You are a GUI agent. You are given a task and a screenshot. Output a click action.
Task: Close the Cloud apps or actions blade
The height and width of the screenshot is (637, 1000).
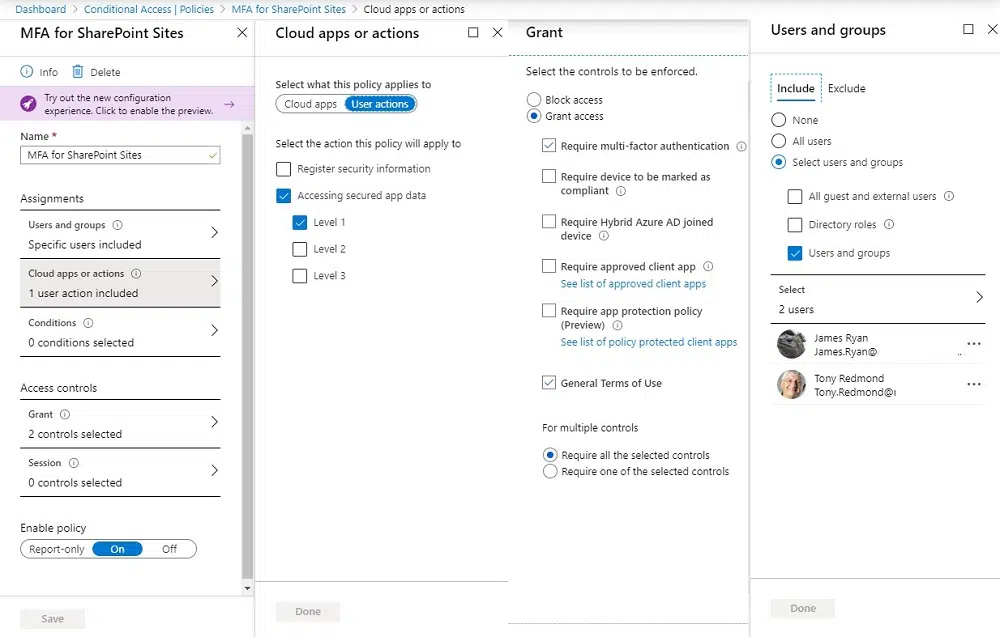tap(498, 33)
